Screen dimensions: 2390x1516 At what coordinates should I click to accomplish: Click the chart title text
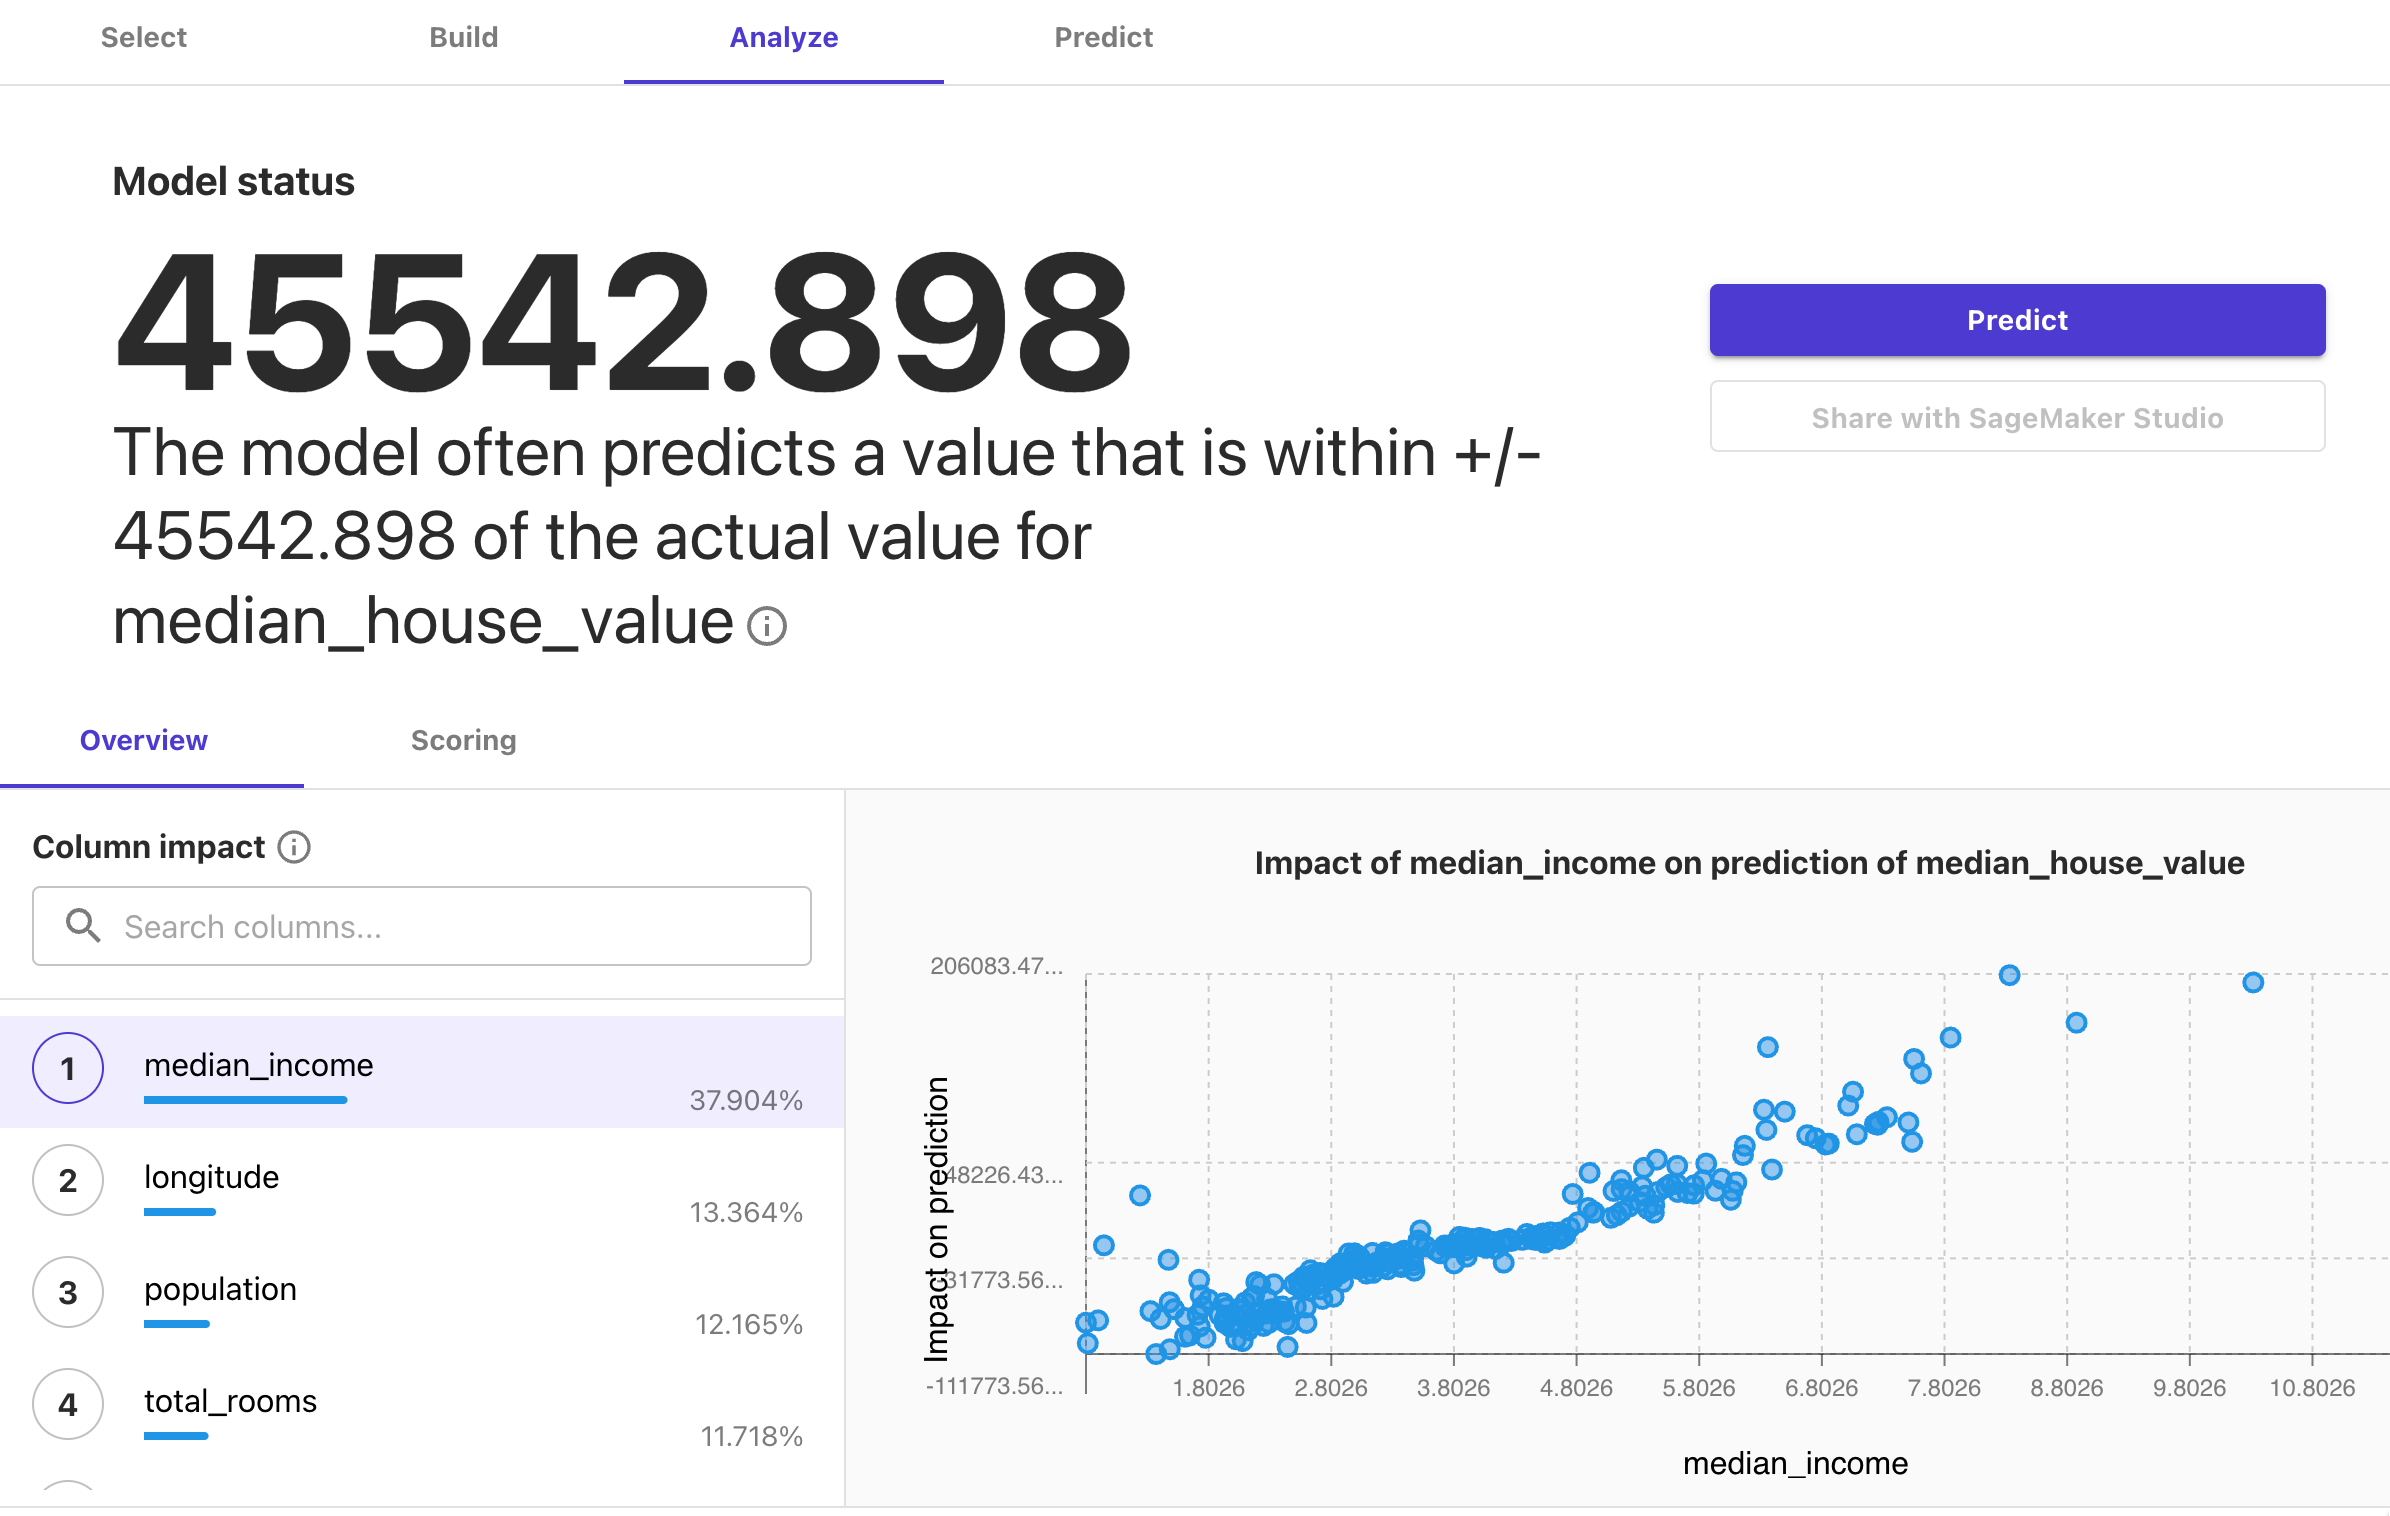[1749, 862]
